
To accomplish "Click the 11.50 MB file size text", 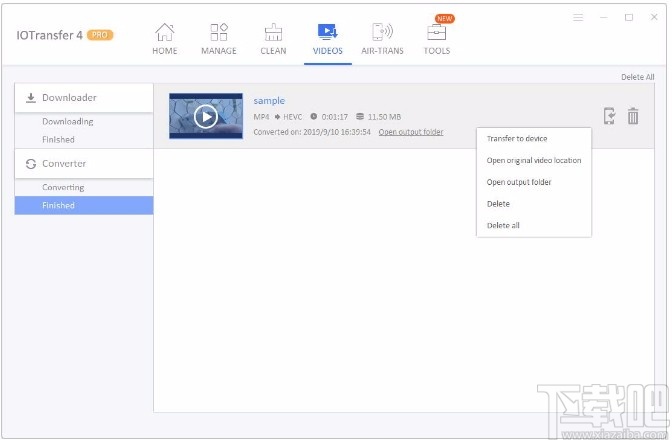I will coord(384,117).
